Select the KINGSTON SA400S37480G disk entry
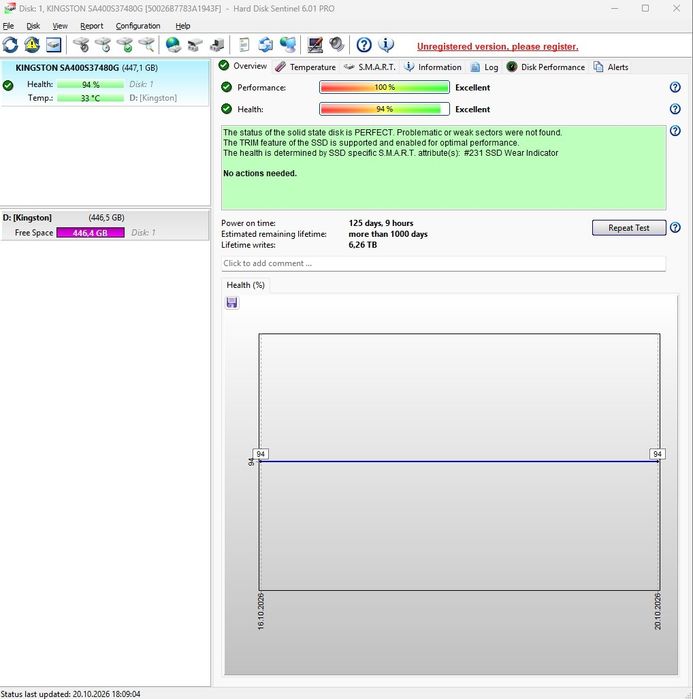The width and height of the screenshot is (693, 699). coord(105,83)
